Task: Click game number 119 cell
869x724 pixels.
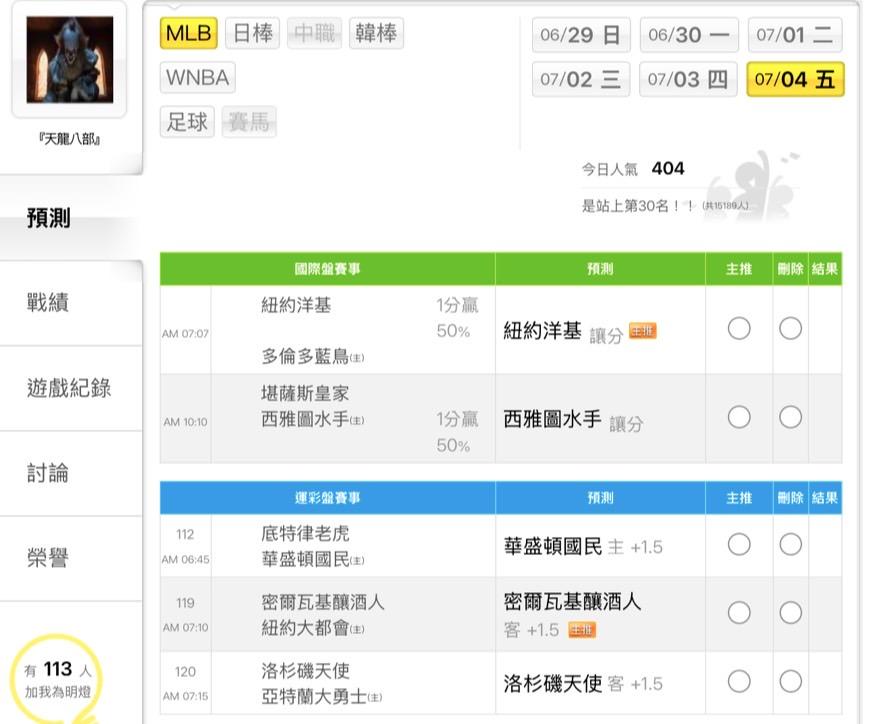Action: tap(185, 603)
